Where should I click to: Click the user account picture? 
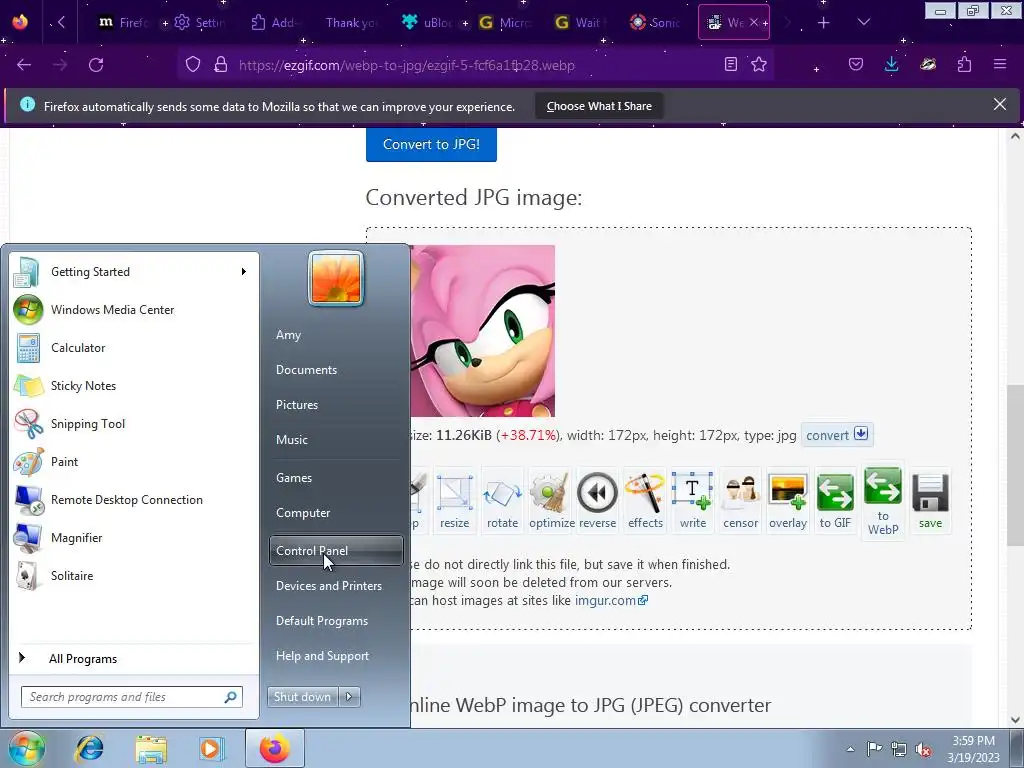(336, 278)
